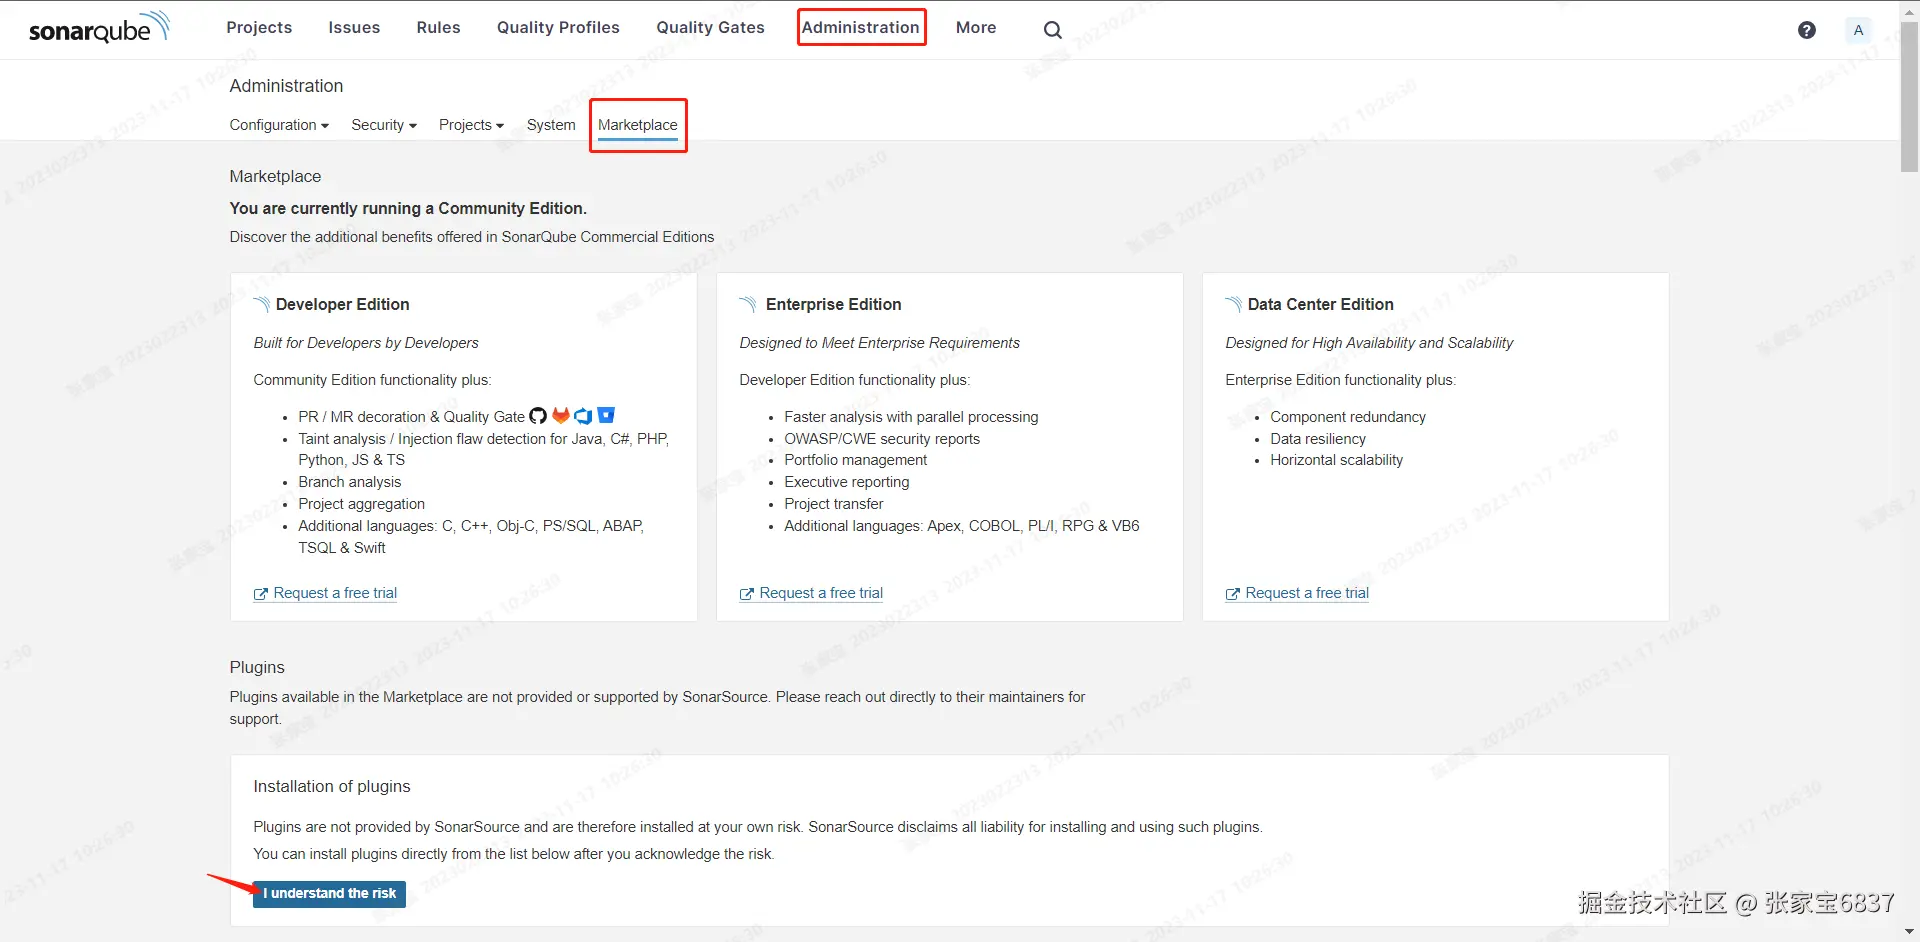1920x942 pixels.
Task: Click the Bitbucket icon
Action: [606, 416]
